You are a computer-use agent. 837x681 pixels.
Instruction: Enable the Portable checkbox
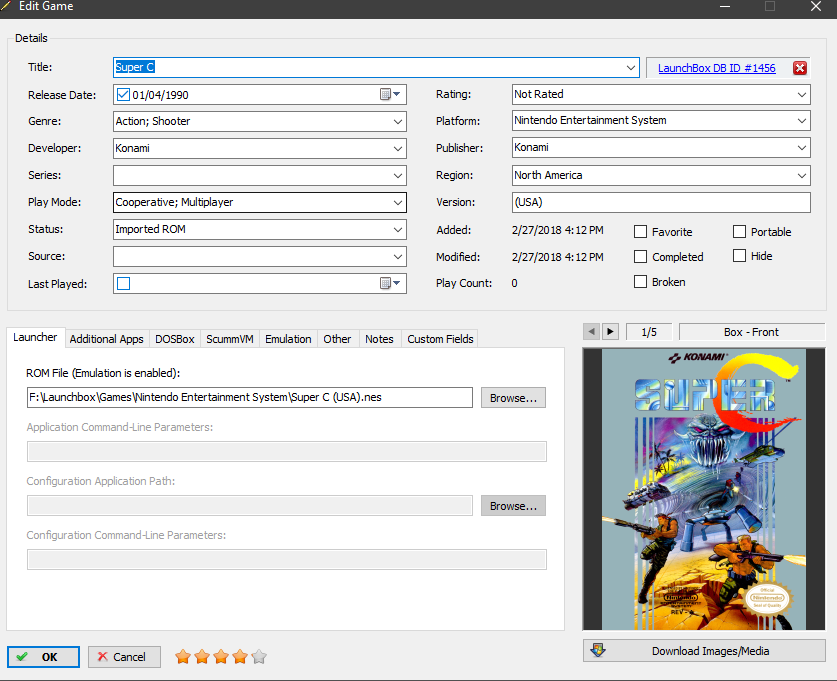pyautogui.click(x=739, y=232)
